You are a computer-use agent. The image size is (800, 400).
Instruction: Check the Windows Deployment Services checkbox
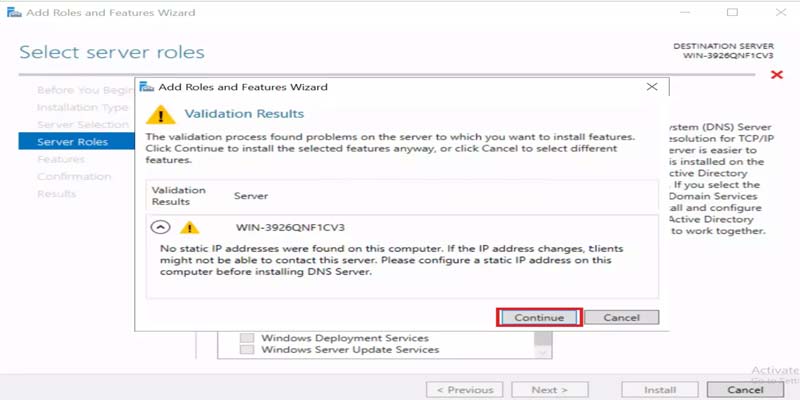pyautogui.click(x=247, y=338)
